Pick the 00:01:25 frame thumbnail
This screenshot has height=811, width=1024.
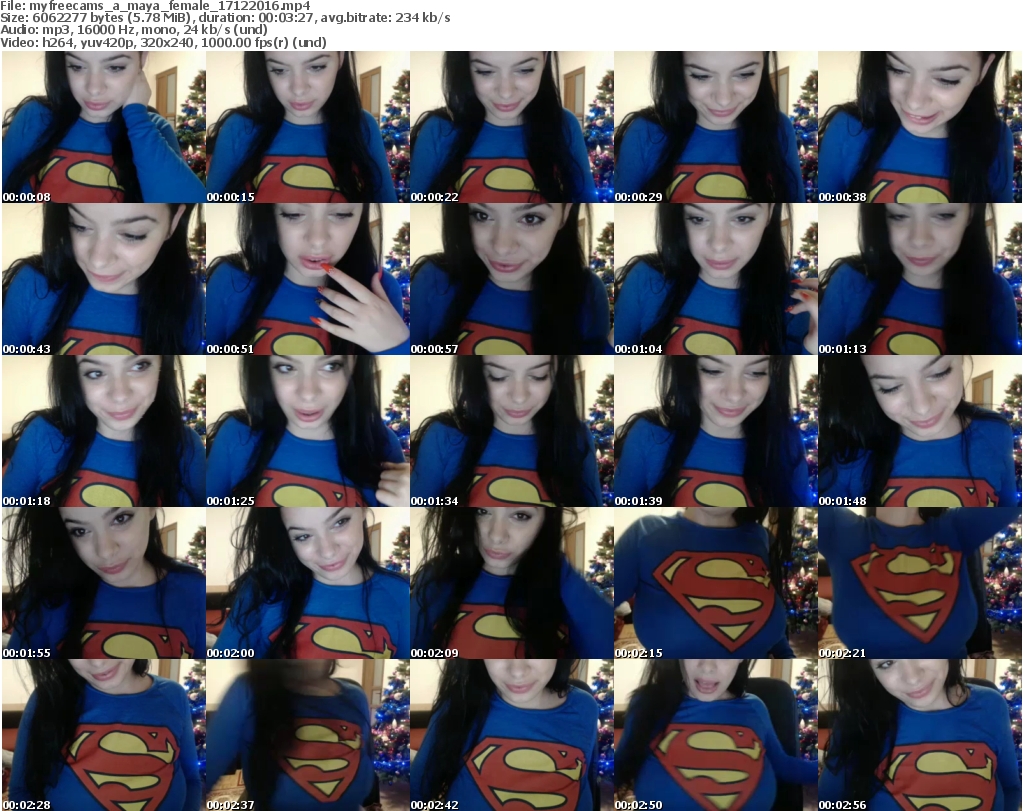tap(308, 431)
